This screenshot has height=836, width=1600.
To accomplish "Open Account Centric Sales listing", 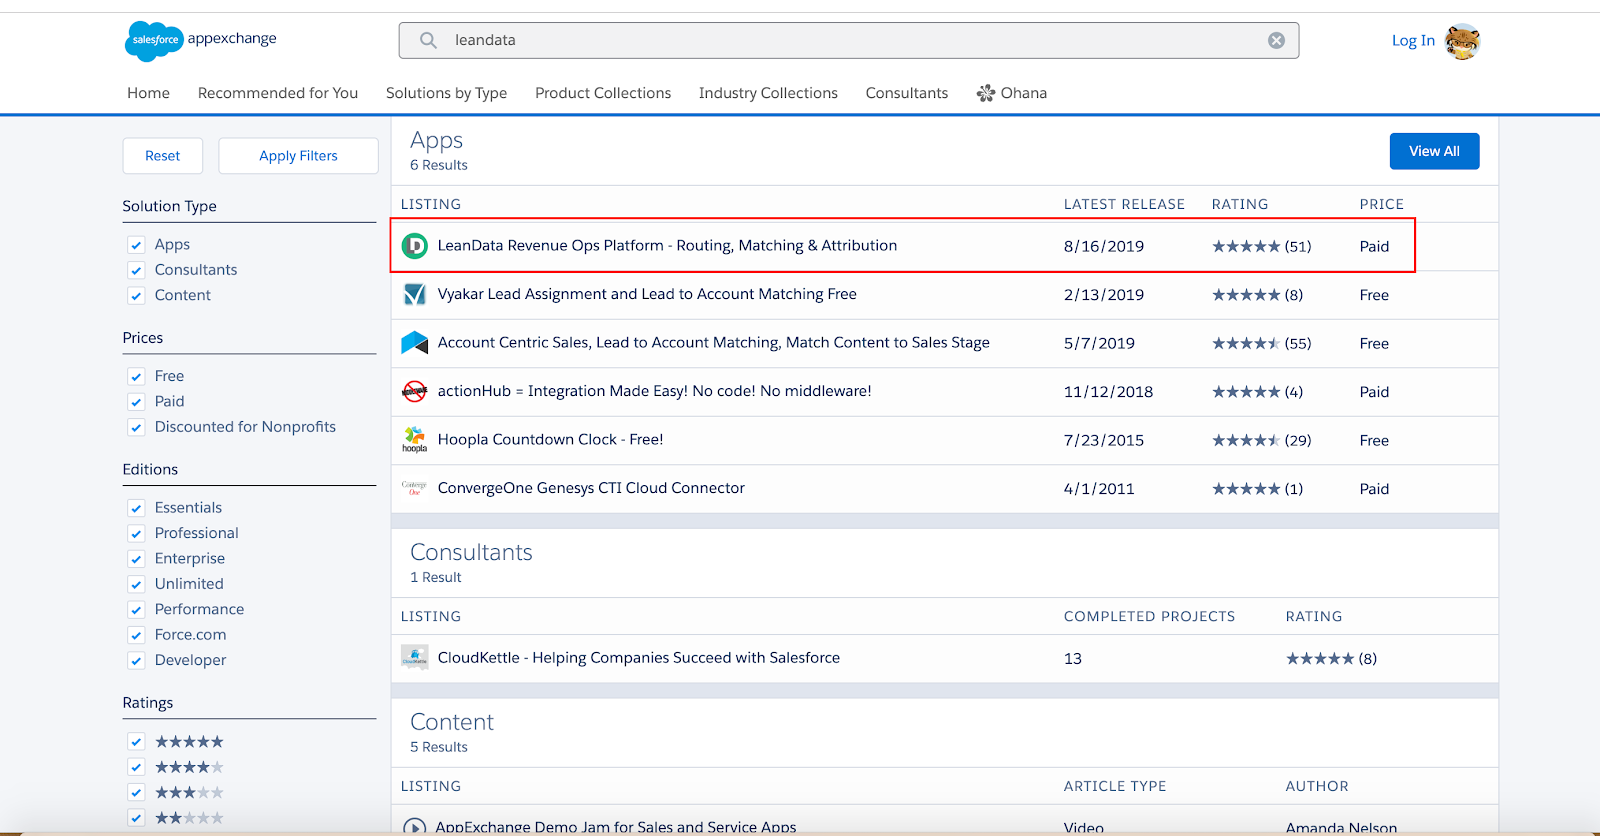I will pyautogui.click(x=714, y=343).
